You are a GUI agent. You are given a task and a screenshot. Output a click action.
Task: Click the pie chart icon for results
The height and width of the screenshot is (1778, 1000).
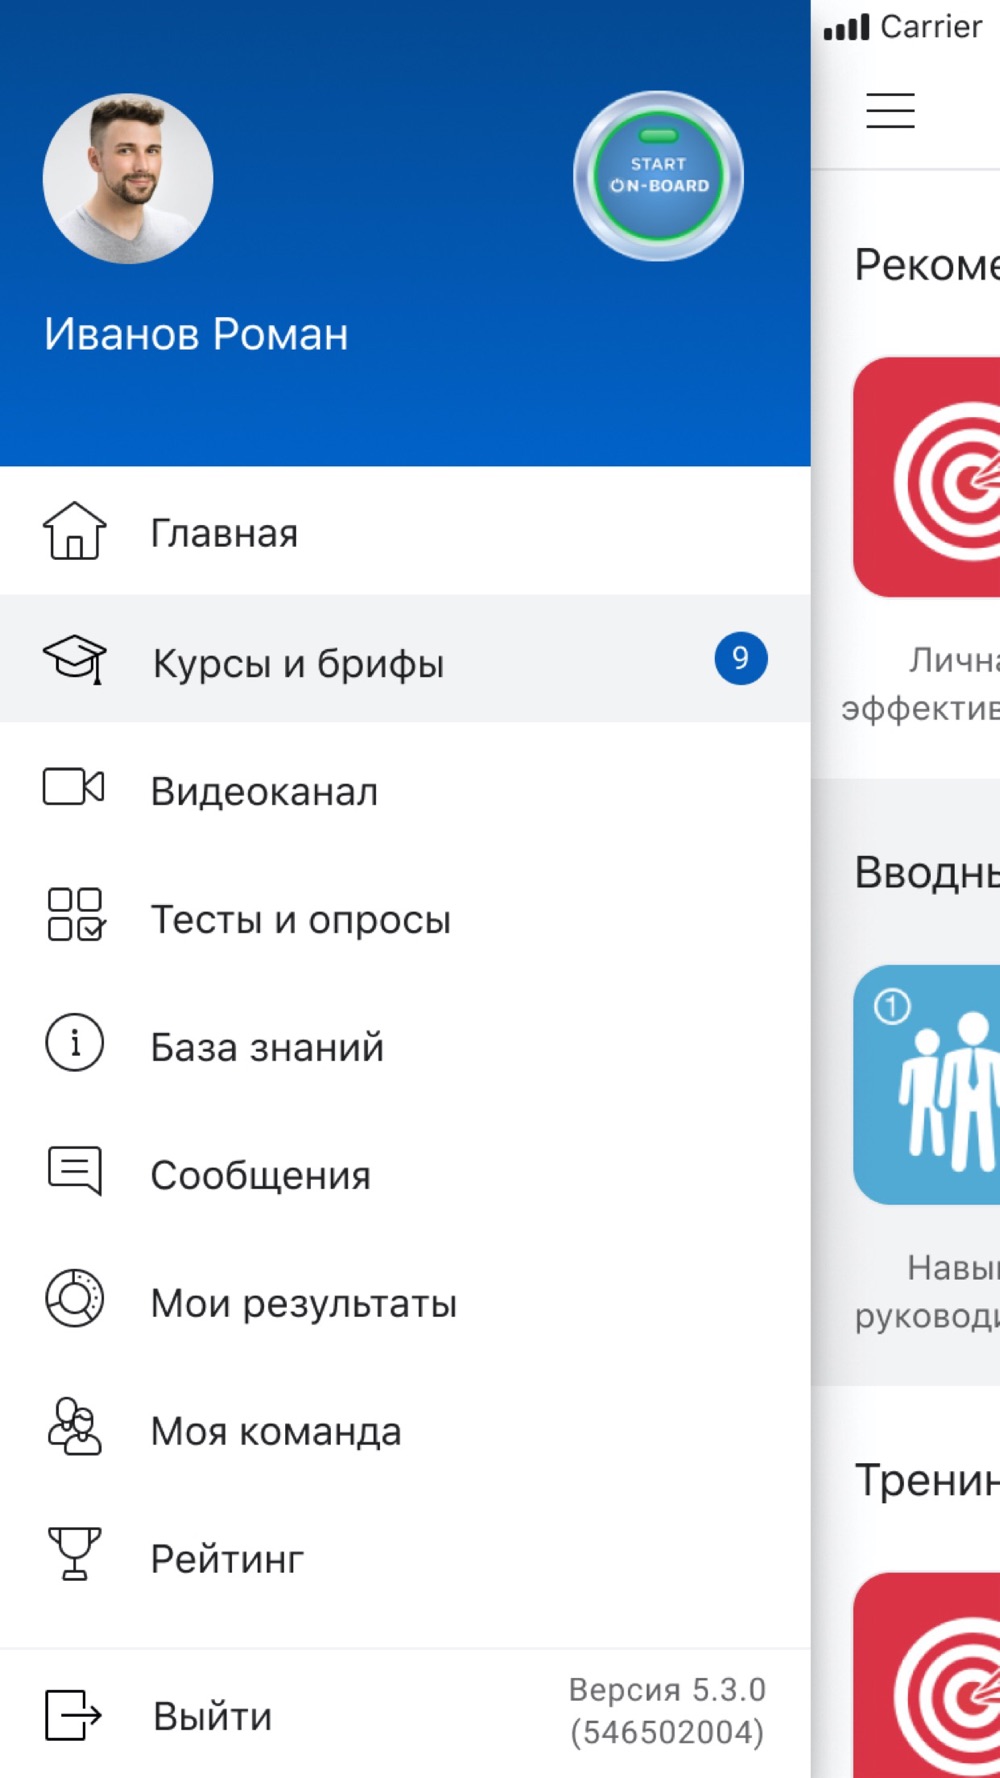(74, 1298)
